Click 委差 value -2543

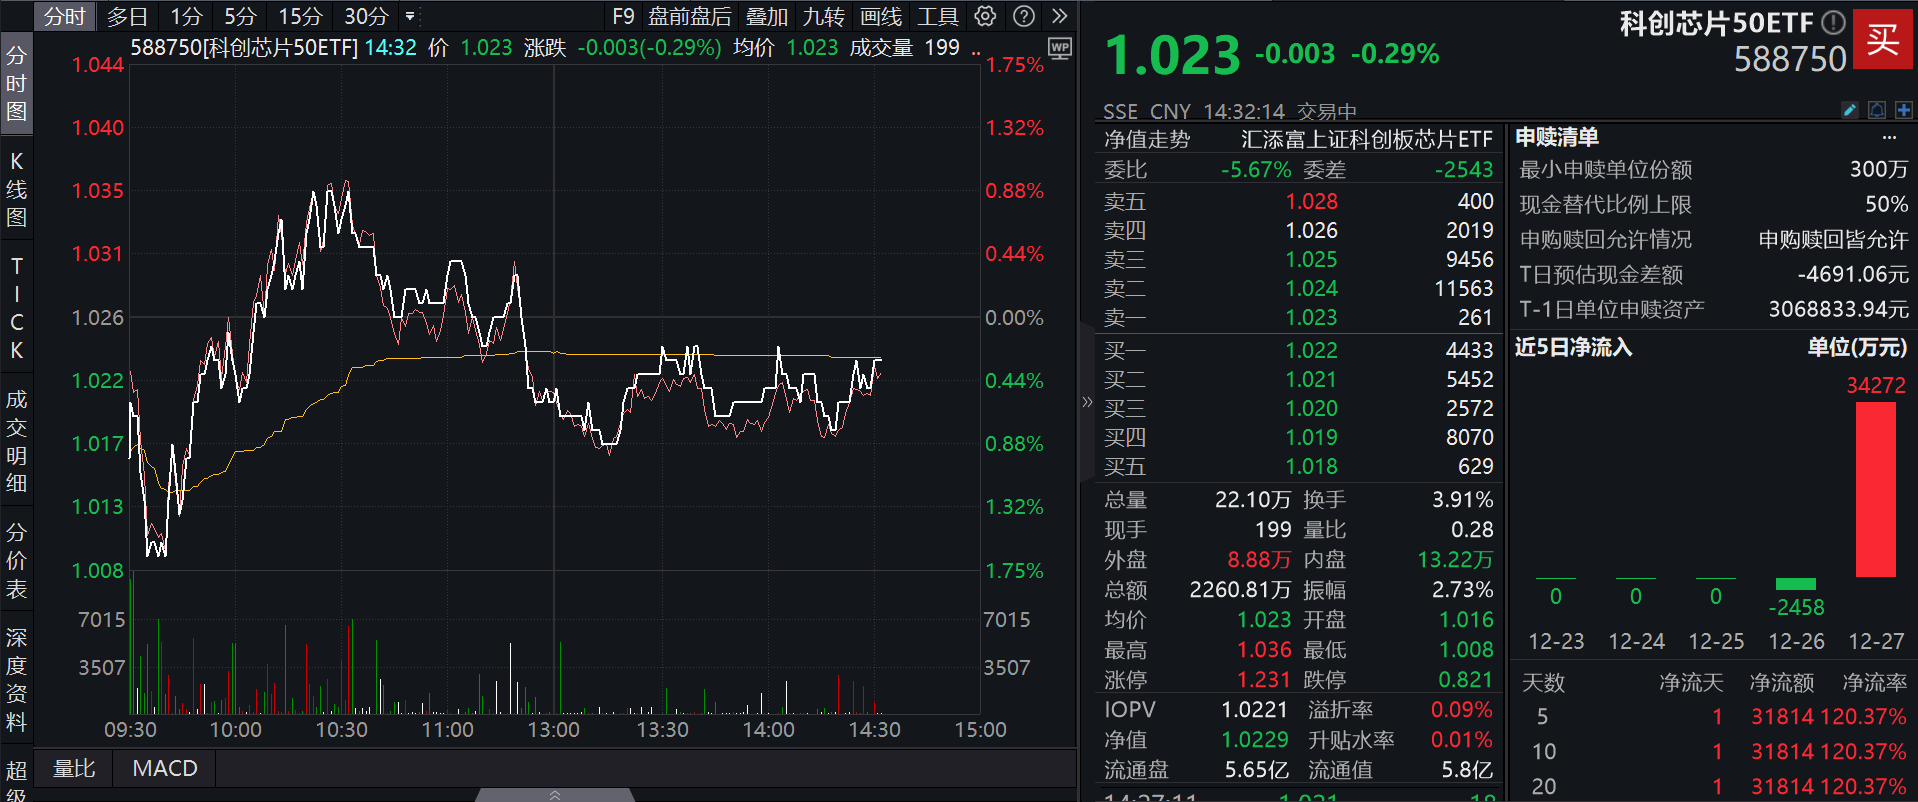[1464, 169]
